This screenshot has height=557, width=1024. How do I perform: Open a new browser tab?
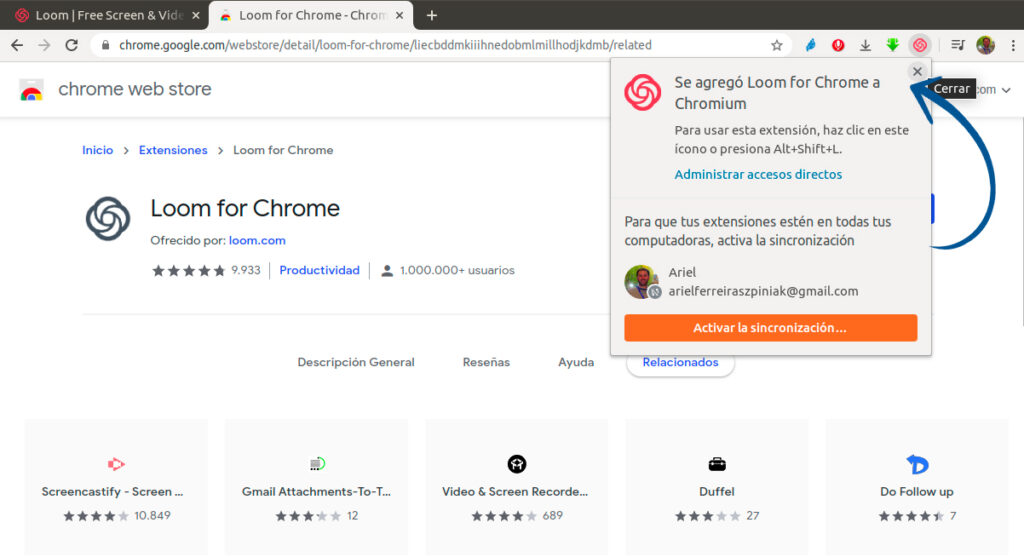pyautogui.click(x=432, y=16)
